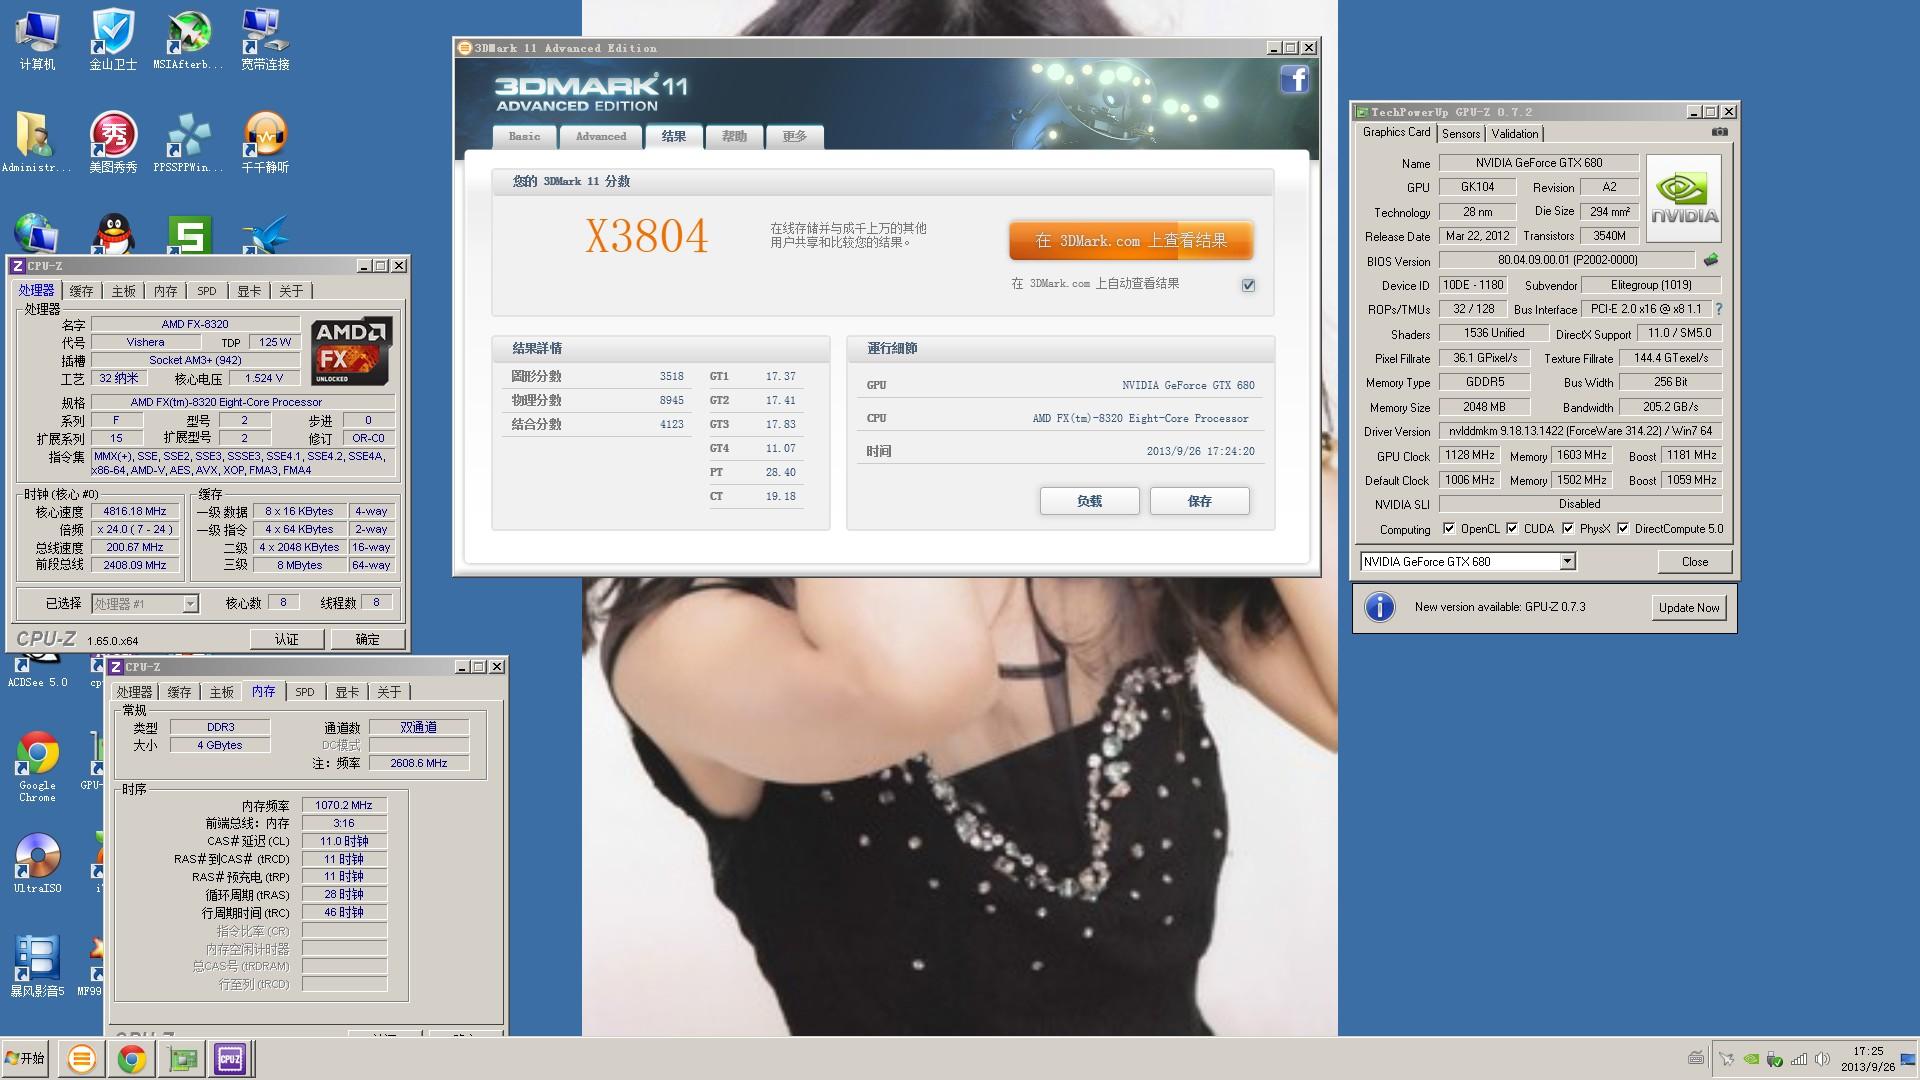This screenshot has width=1920, height=1080.
Task: Launch 金山卫士 from the desktop
Action: coord(113,40)
